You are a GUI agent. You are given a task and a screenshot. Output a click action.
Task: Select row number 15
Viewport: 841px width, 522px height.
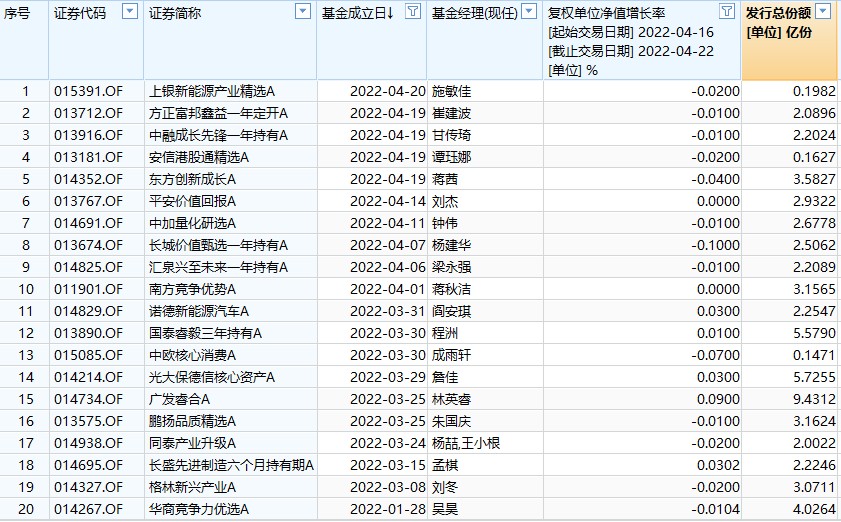(x=26, y=399)
